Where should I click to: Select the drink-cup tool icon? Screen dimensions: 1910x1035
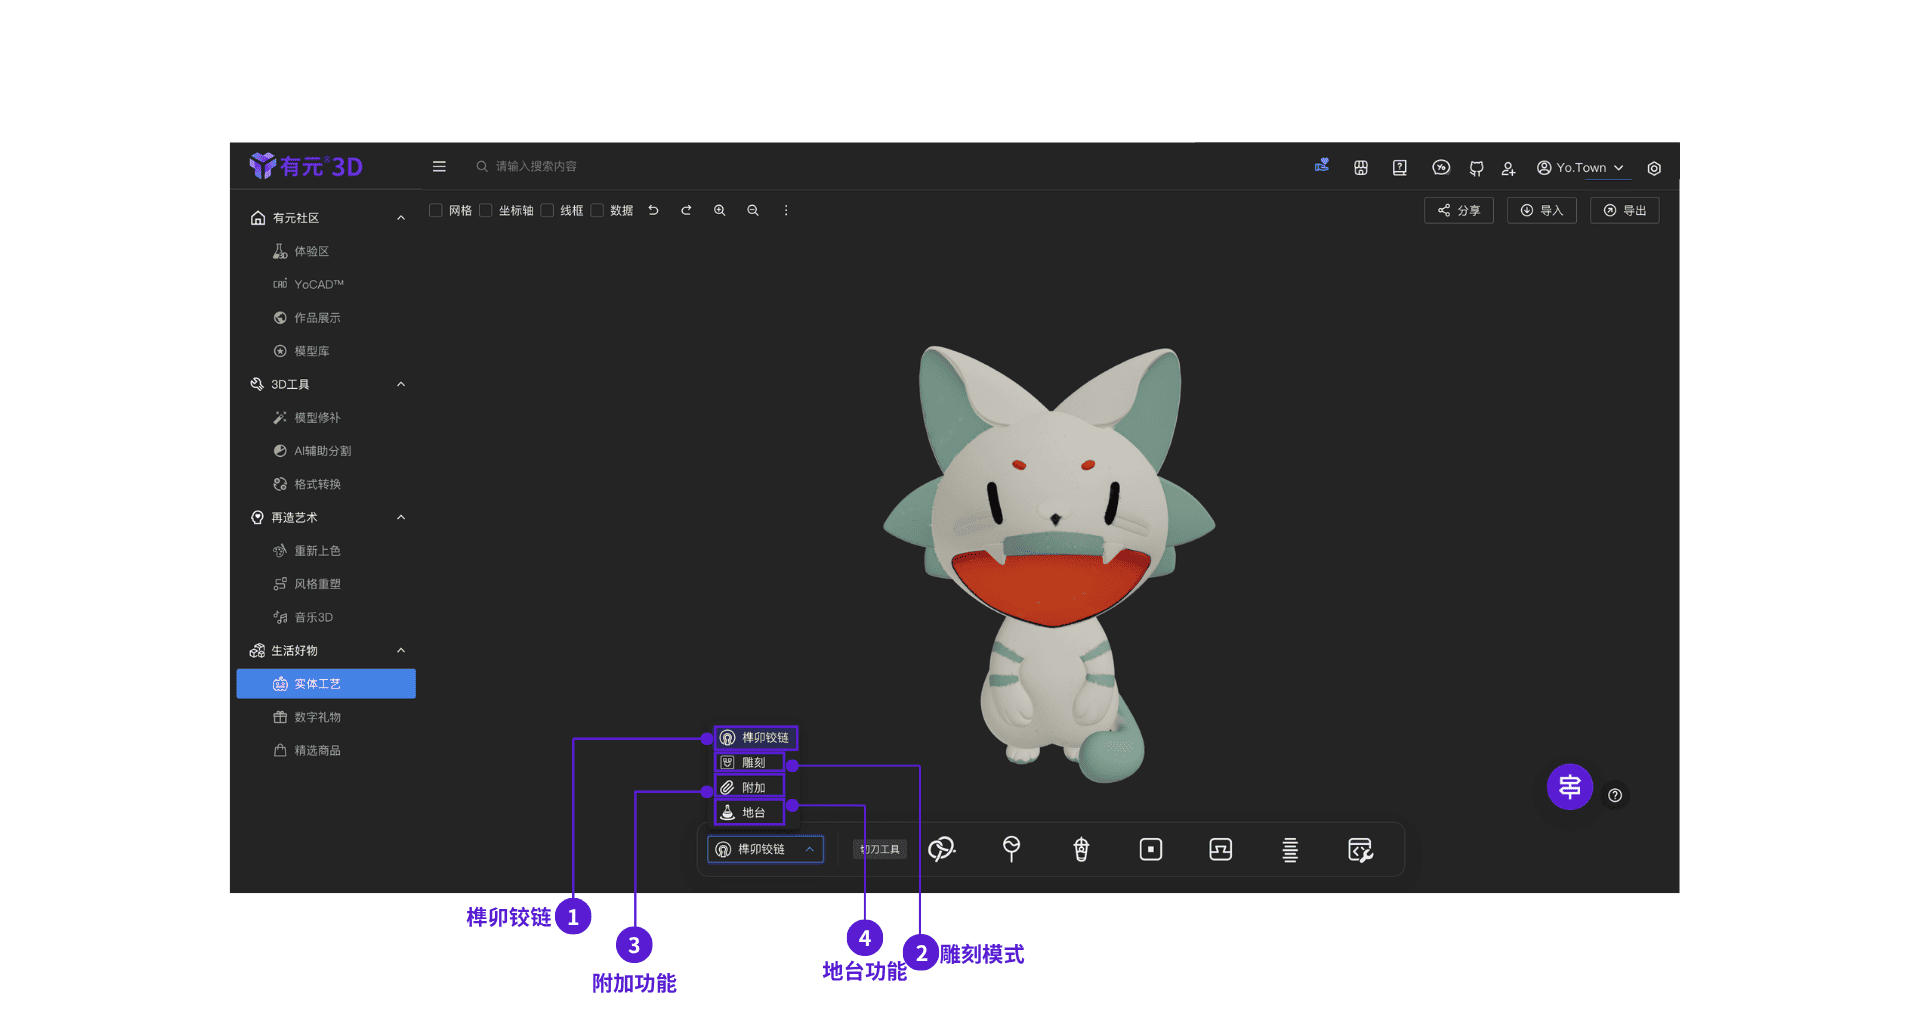click(x=1081, y=850)
